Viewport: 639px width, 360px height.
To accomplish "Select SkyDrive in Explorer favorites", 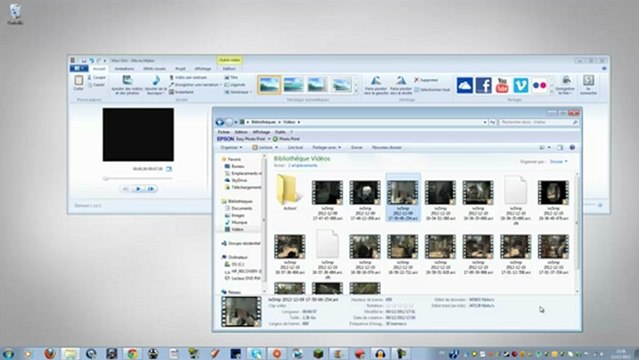I will 236,180.
